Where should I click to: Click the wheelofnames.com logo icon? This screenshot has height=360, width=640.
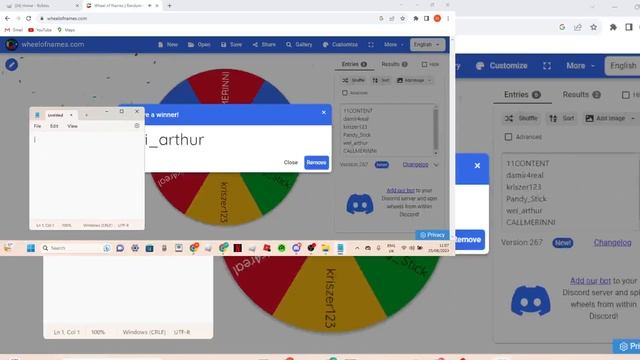(11, 44)
